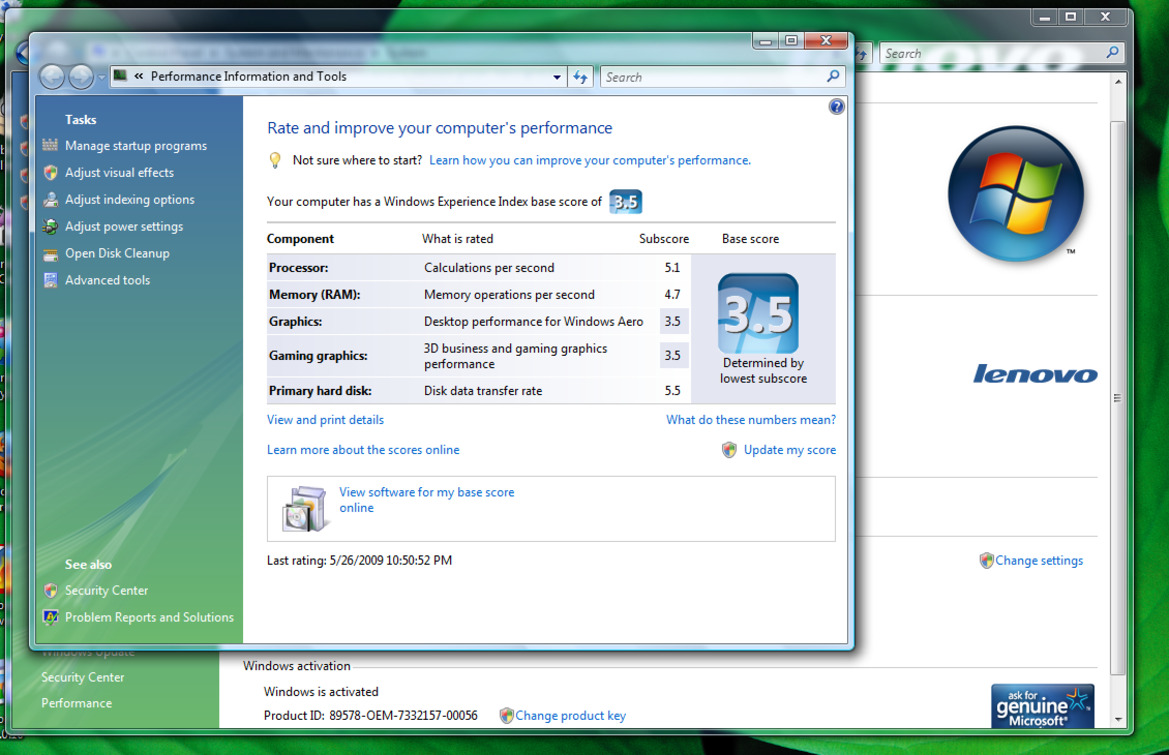Open Adjust indexing options
The width and height of the screenshot is (1169, 755).
coord(130,199)
